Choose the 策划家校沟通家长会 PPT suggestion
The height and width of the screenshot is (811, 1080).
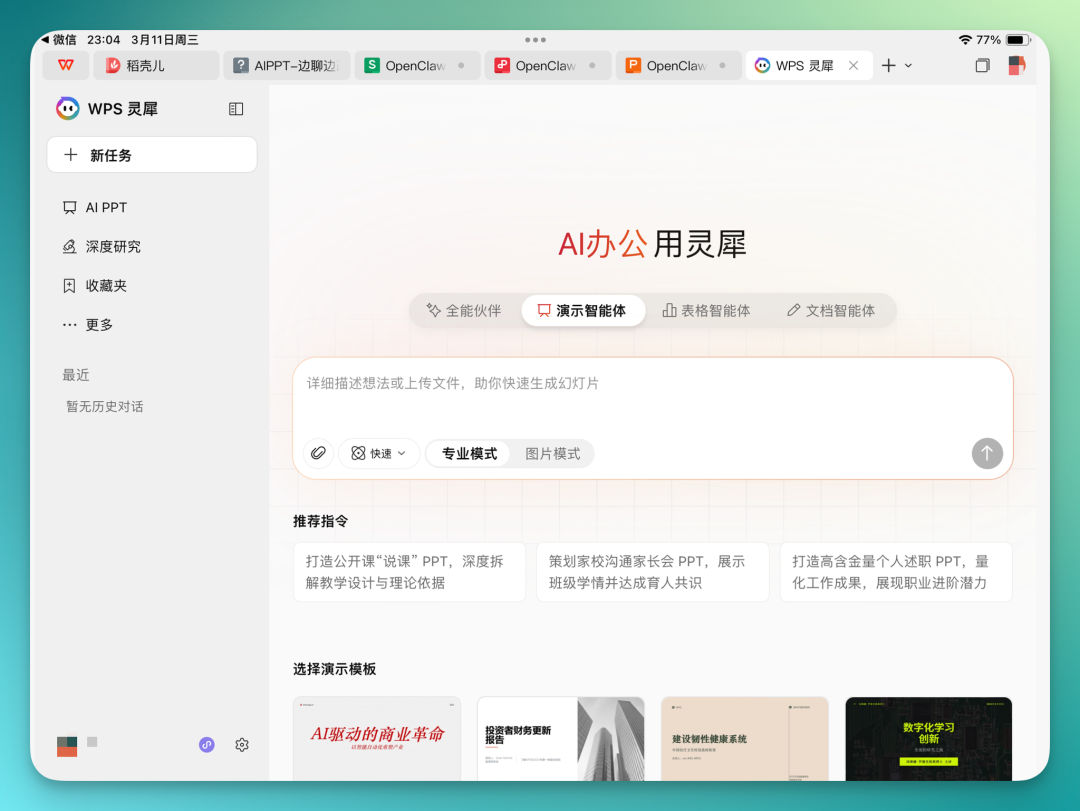tap(652, 572)
